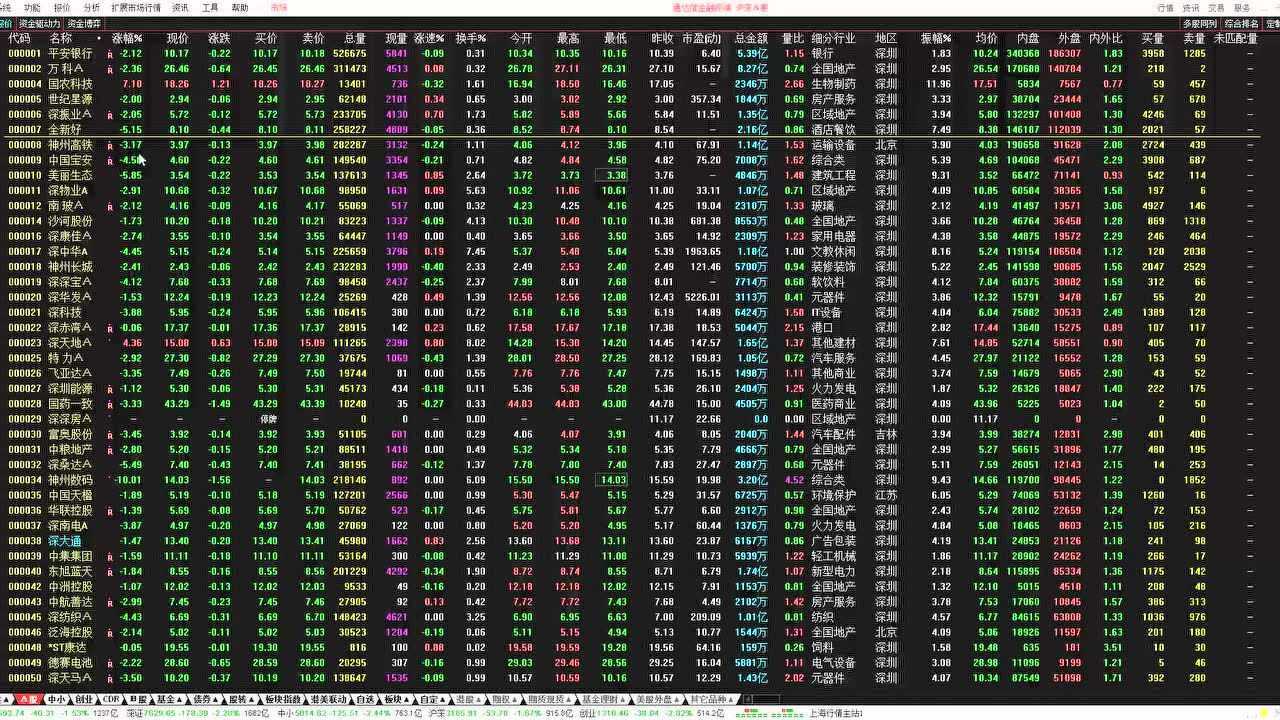Click 行情 button at top right
Image resolution: width=1280 pixels, height=720 pixels.
pos(1166,7)
